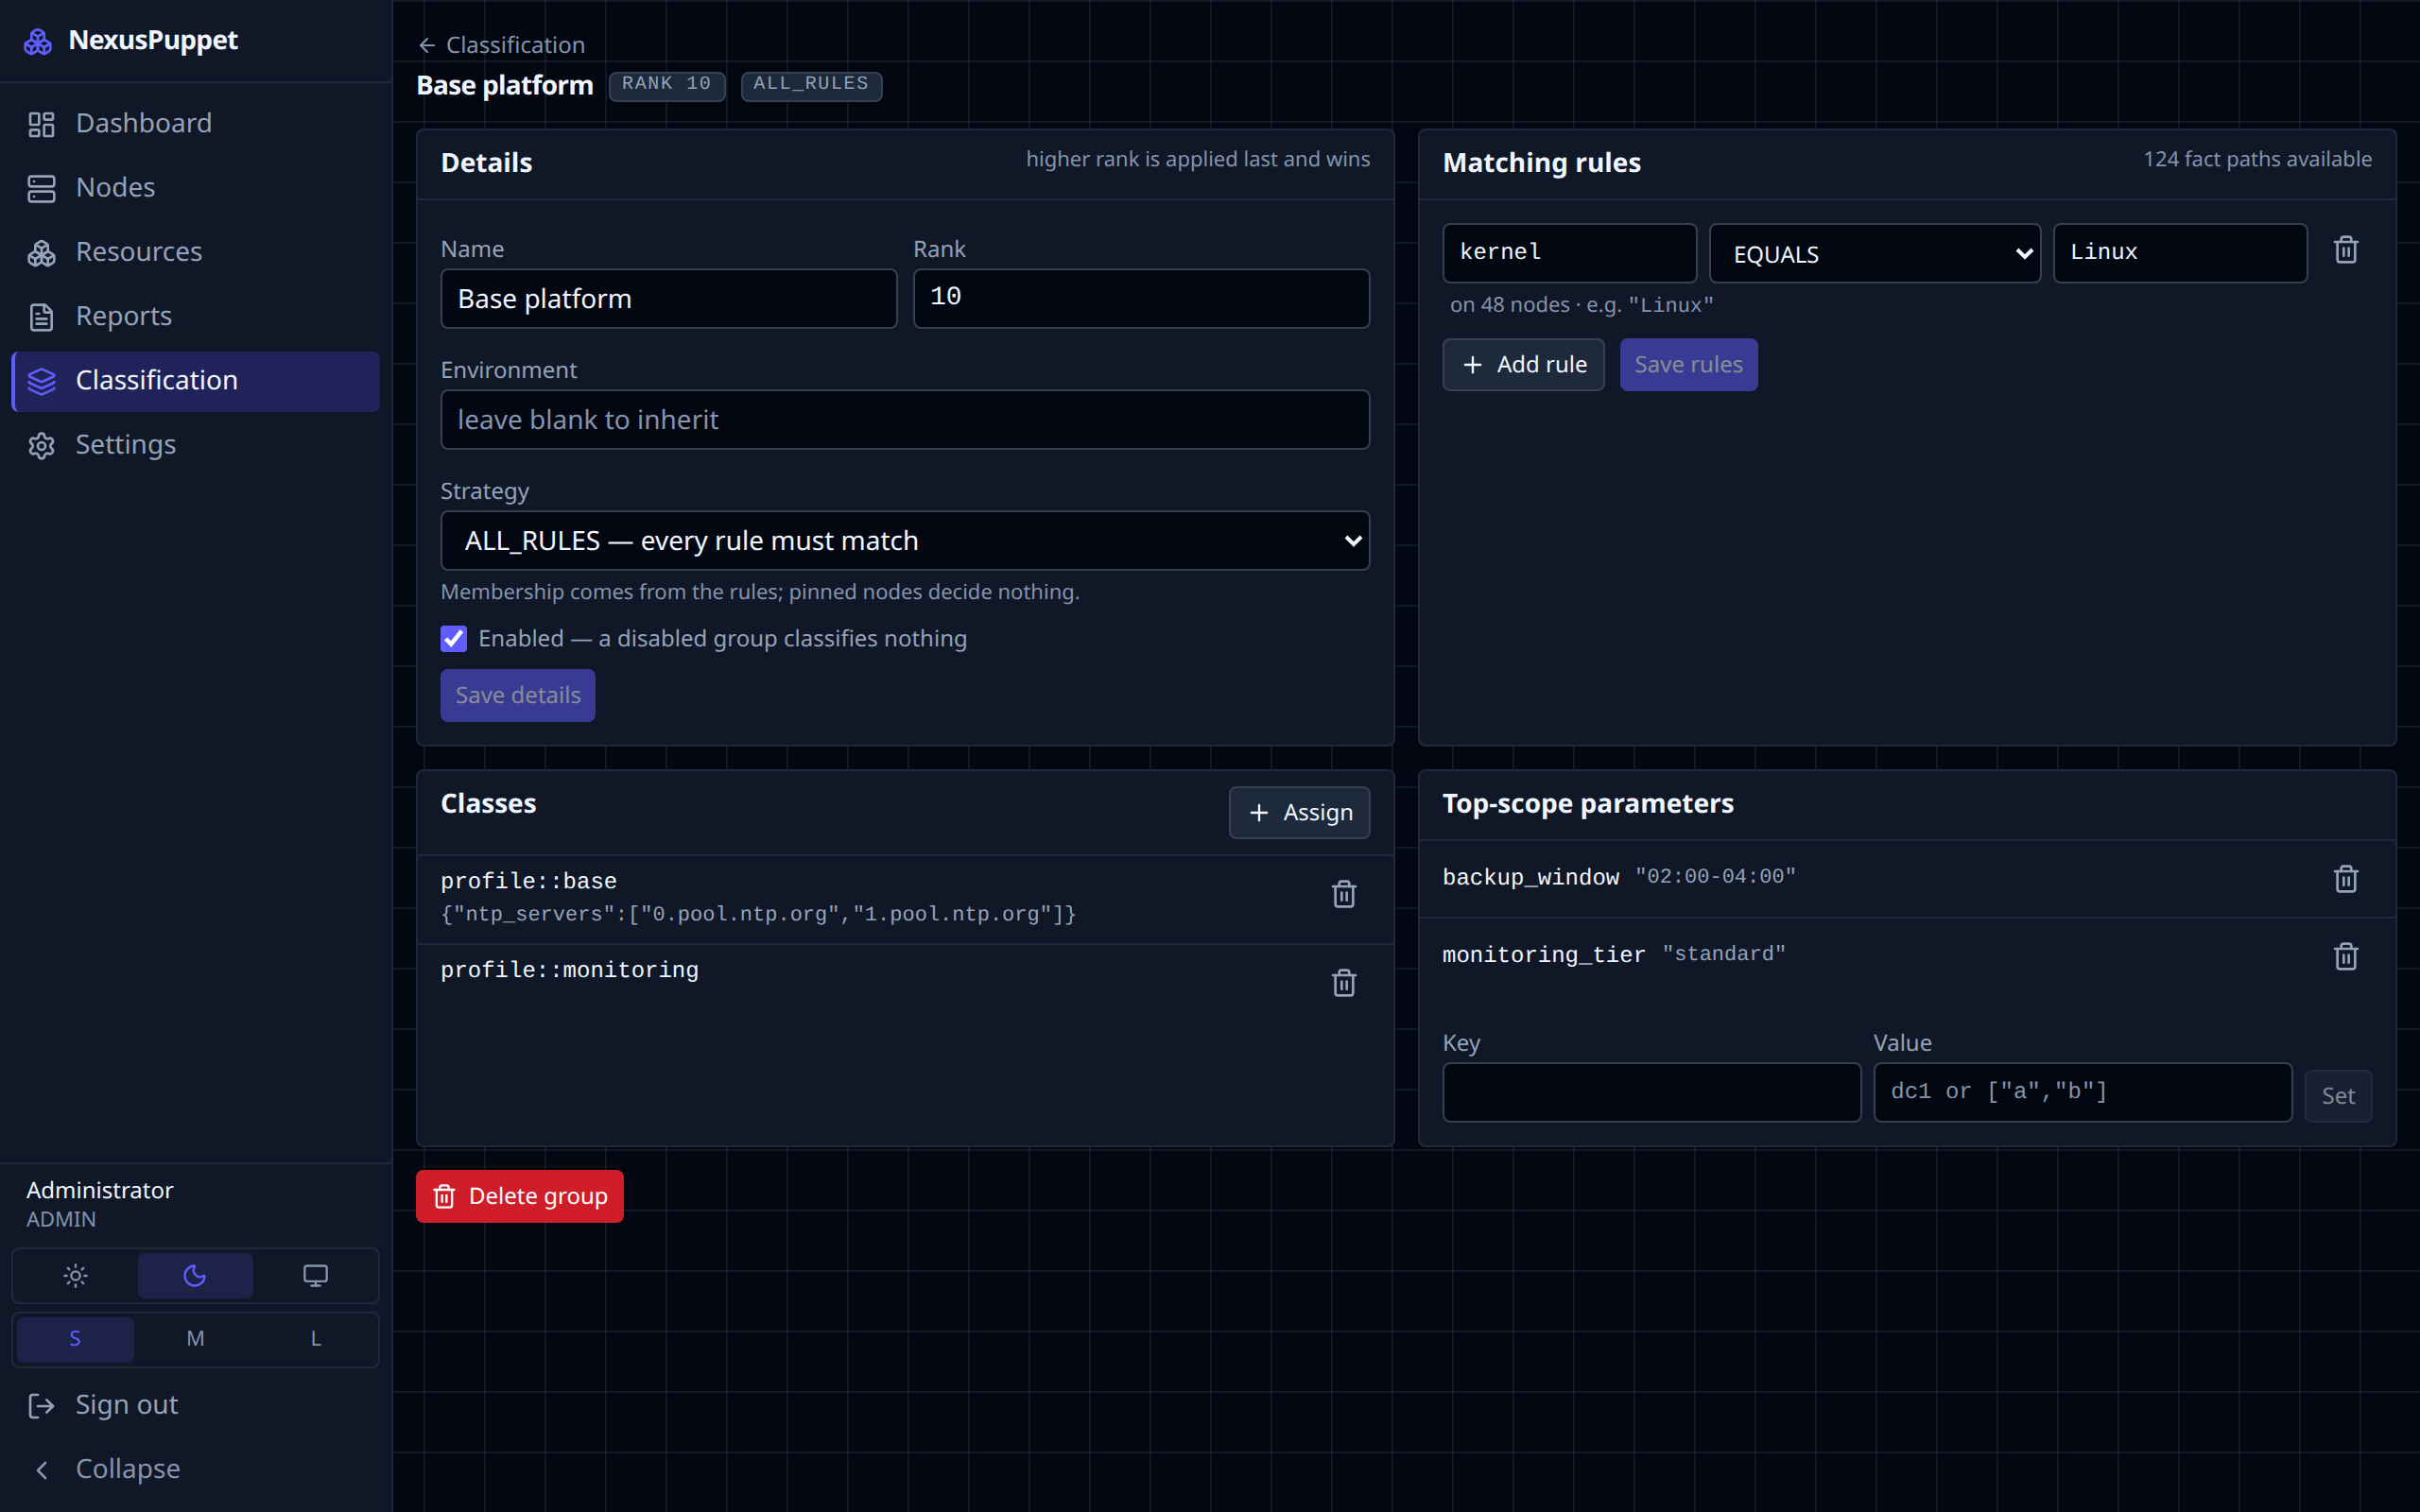Switch to light theme sun icon
The image size is (2420, 1512).
[x=75, y=1275]
